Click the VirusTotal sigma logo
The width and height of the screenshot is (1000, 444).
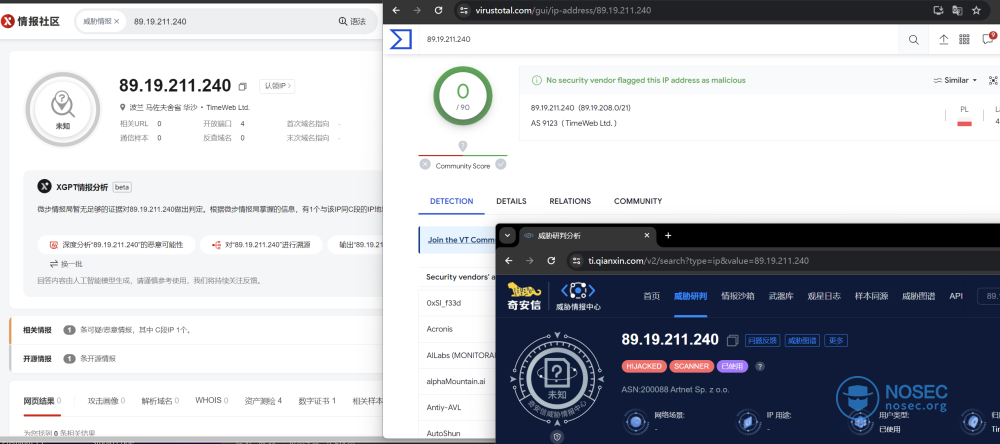(401, 39)
